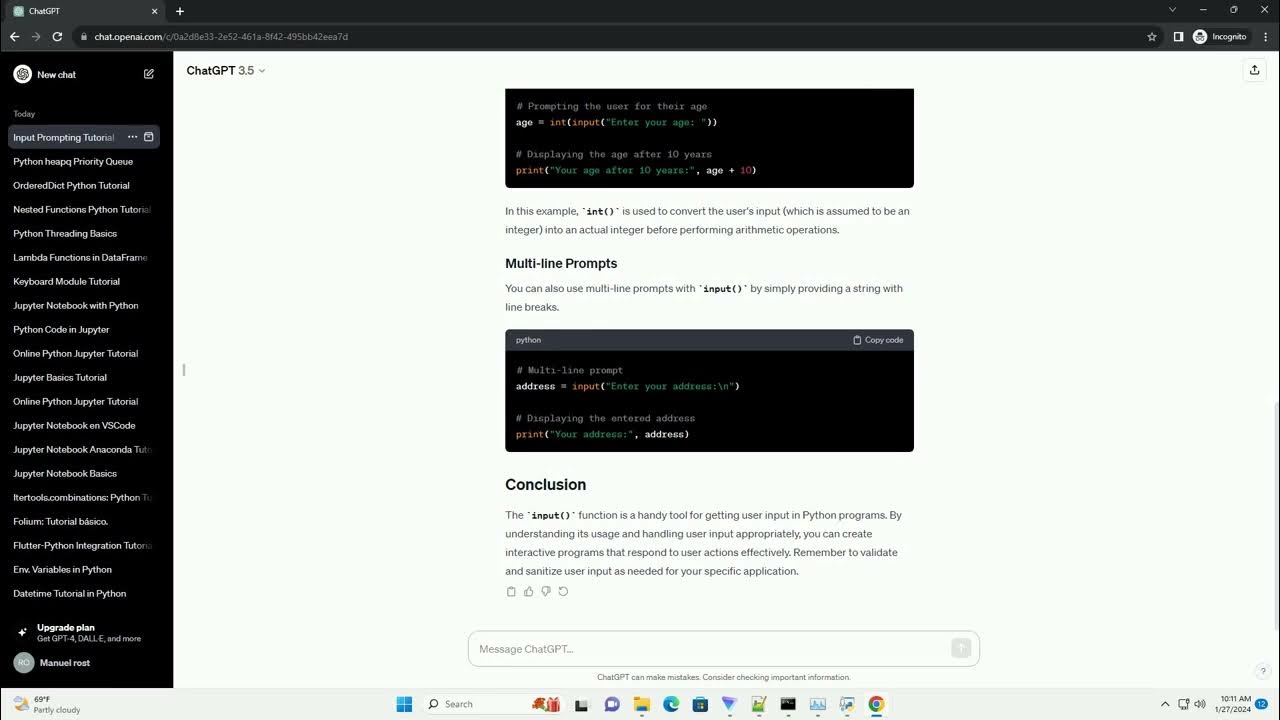
Task: Bookmark this page with the star icon
Action: point(1152,36)
